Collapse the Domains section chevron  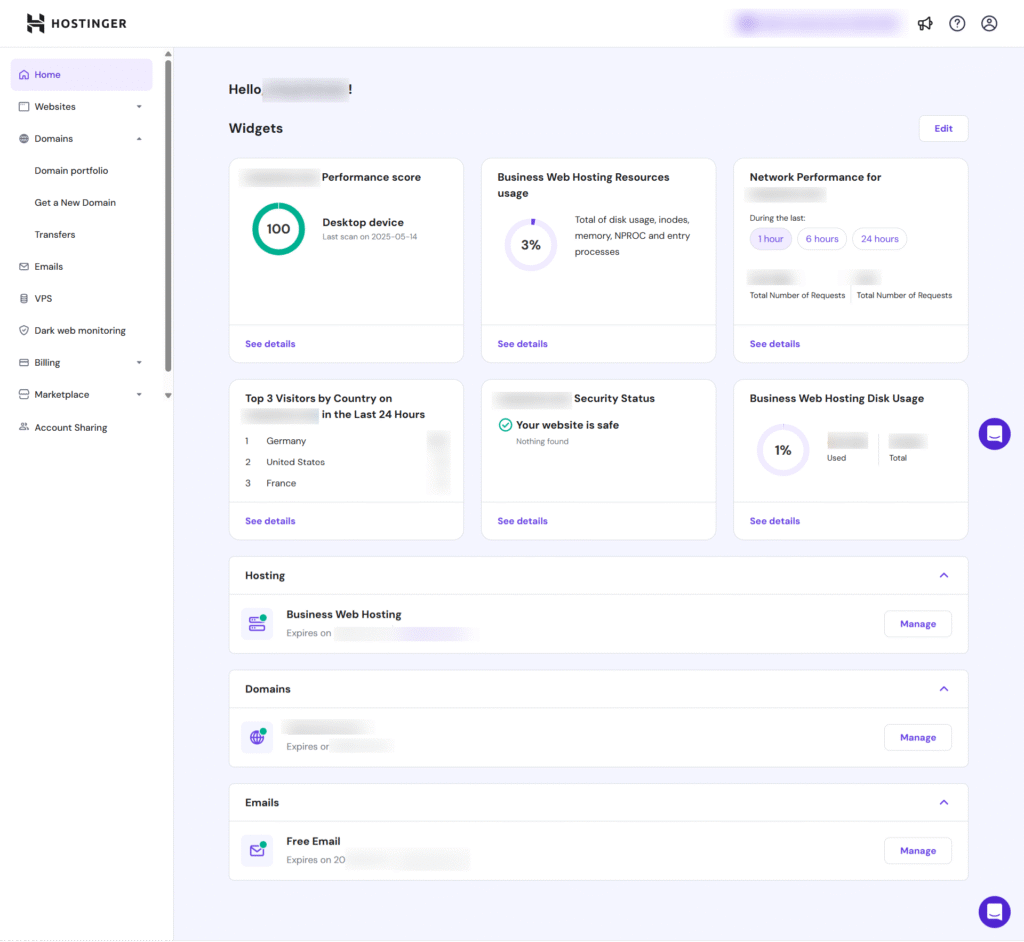(944, 689)
